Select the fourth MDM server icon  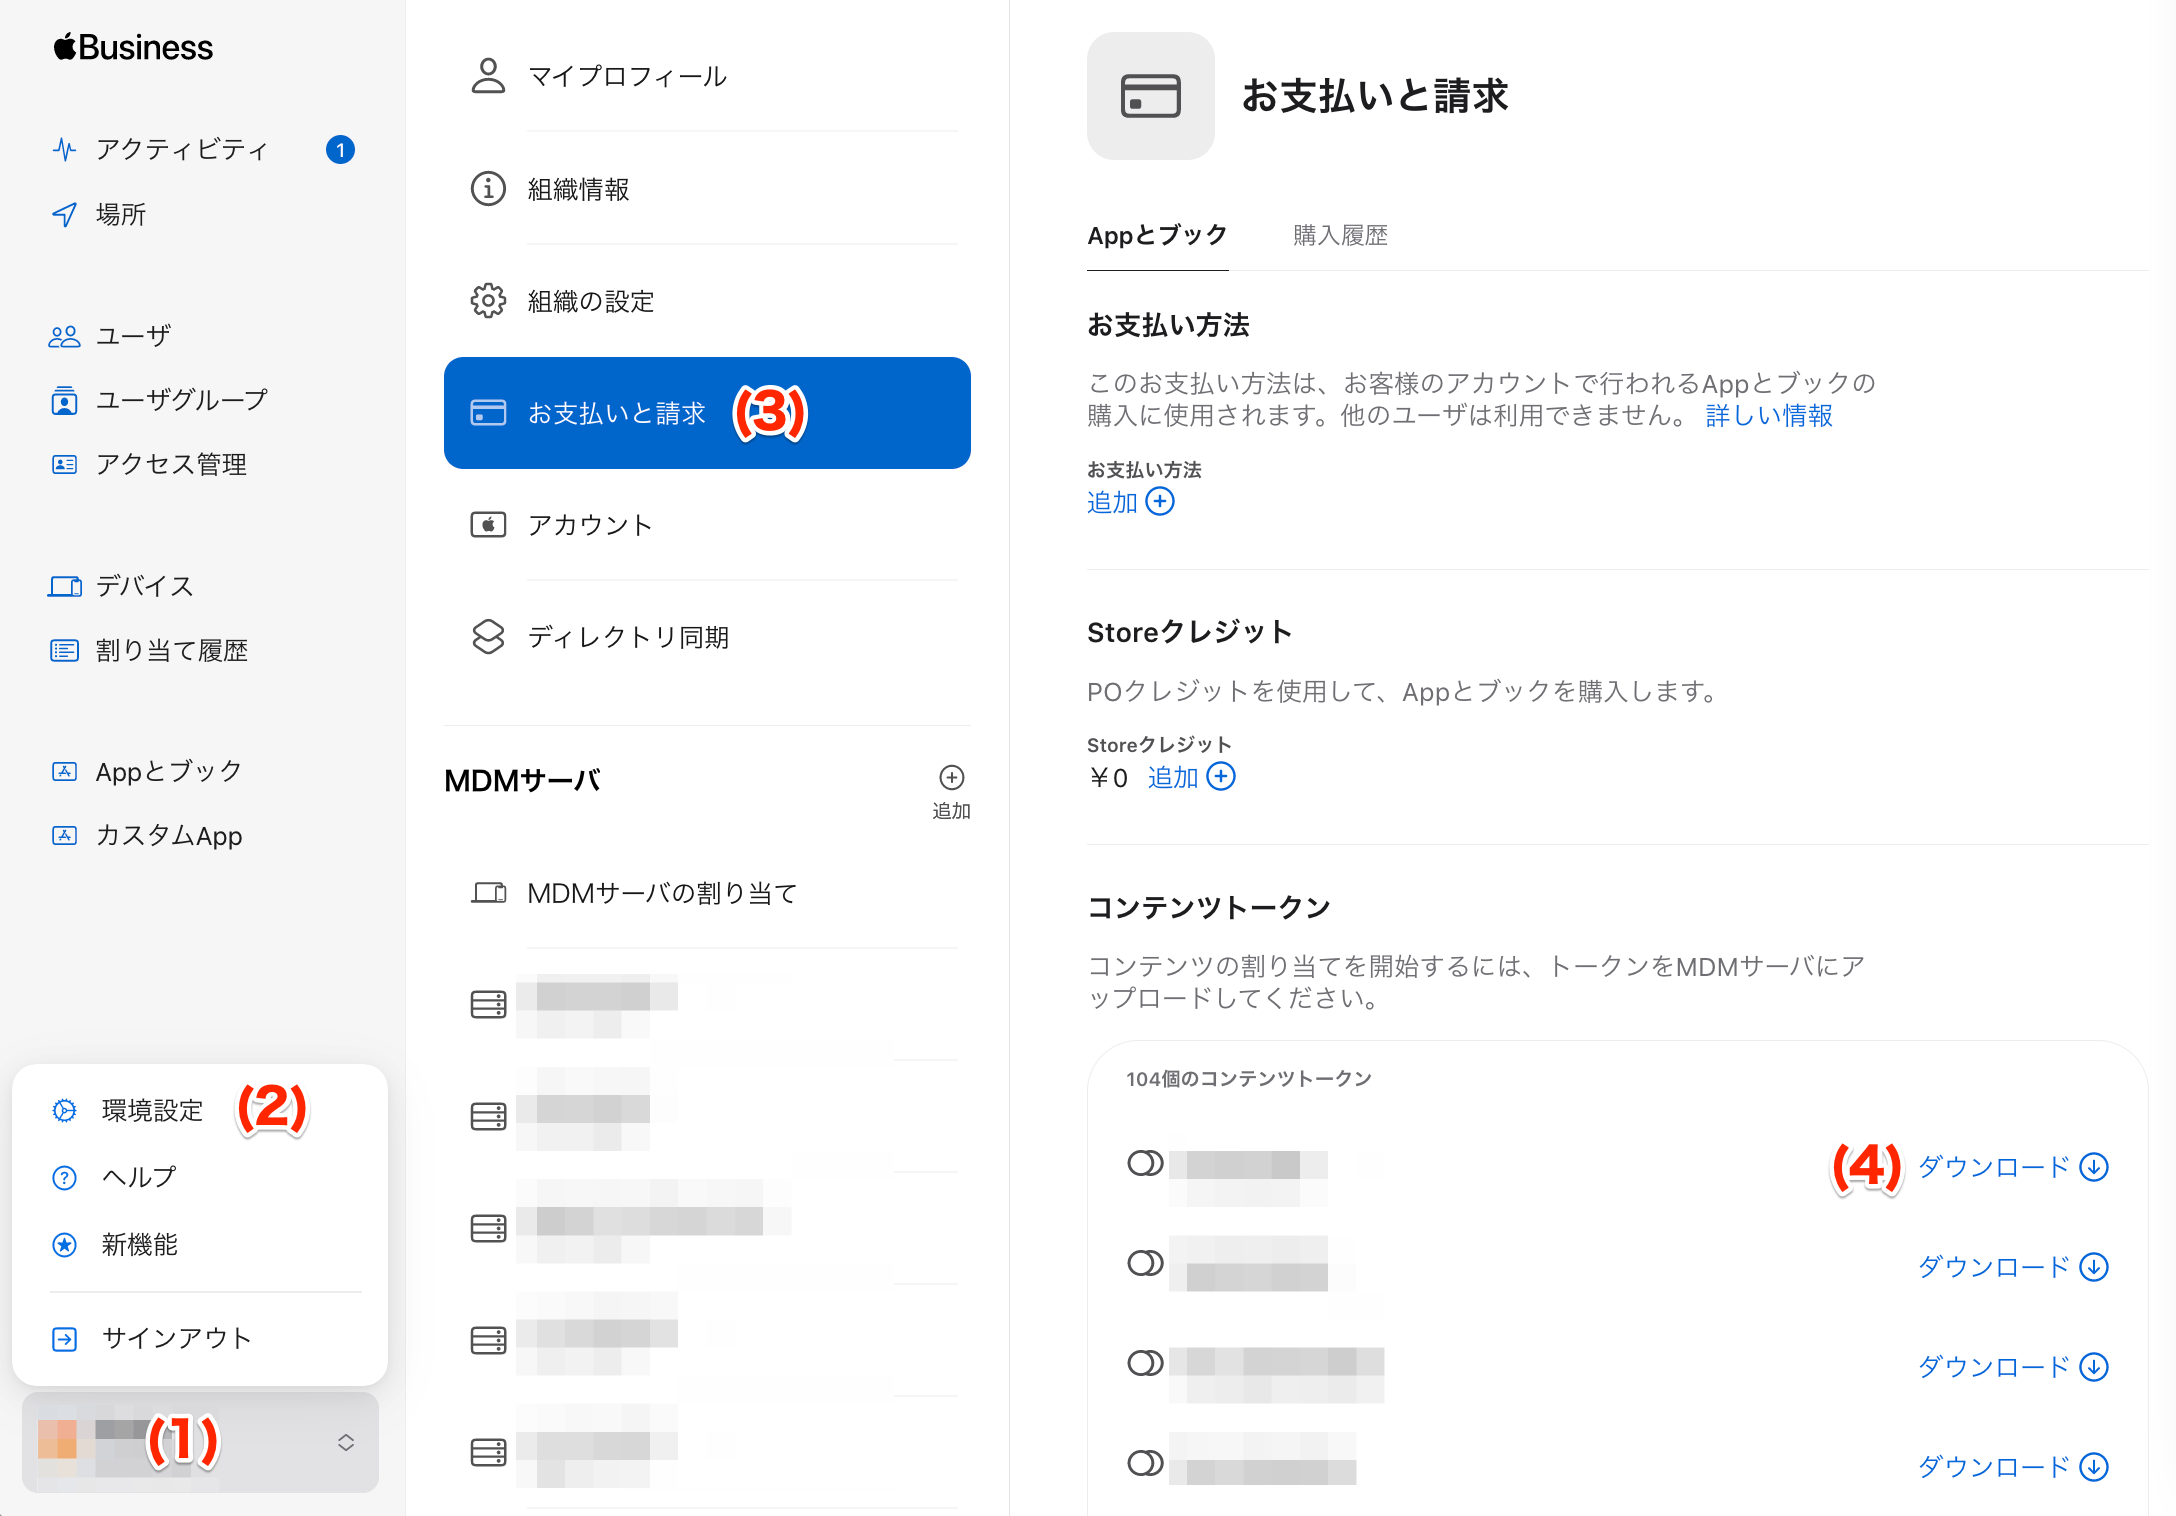488,1341
